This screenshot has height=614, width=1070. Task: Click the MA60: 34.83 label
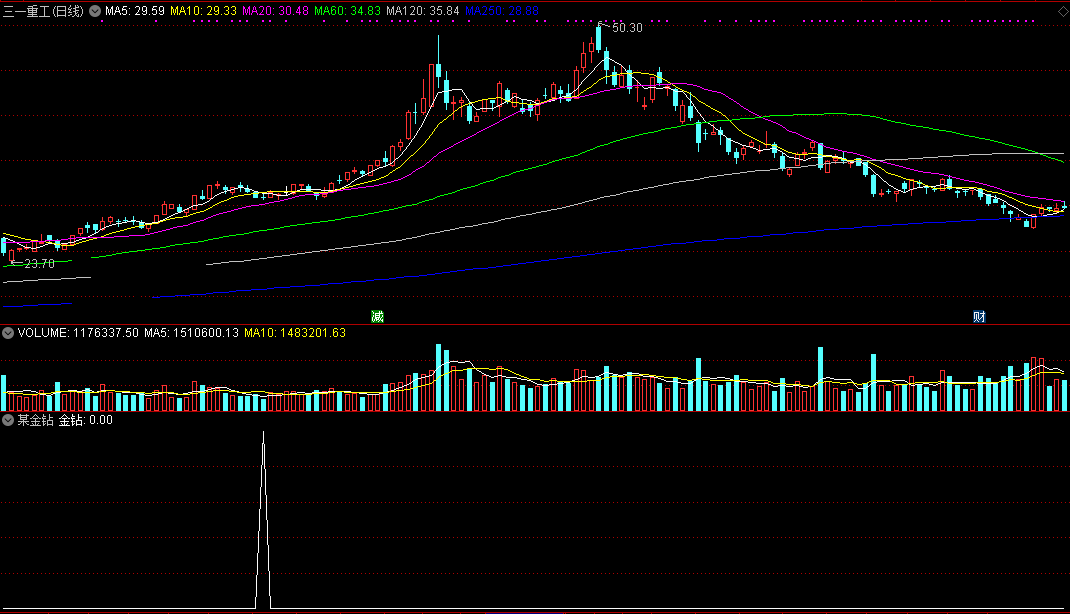pyautogui.click(x=347, y=11)
